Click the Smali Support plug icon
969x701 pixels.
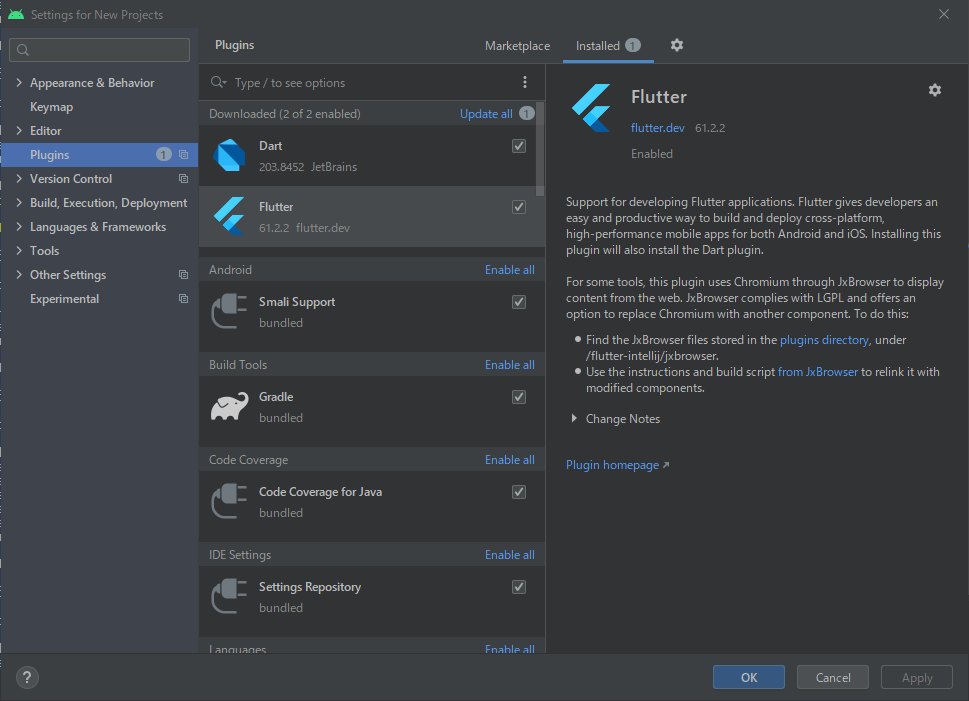tap(229, 312)
